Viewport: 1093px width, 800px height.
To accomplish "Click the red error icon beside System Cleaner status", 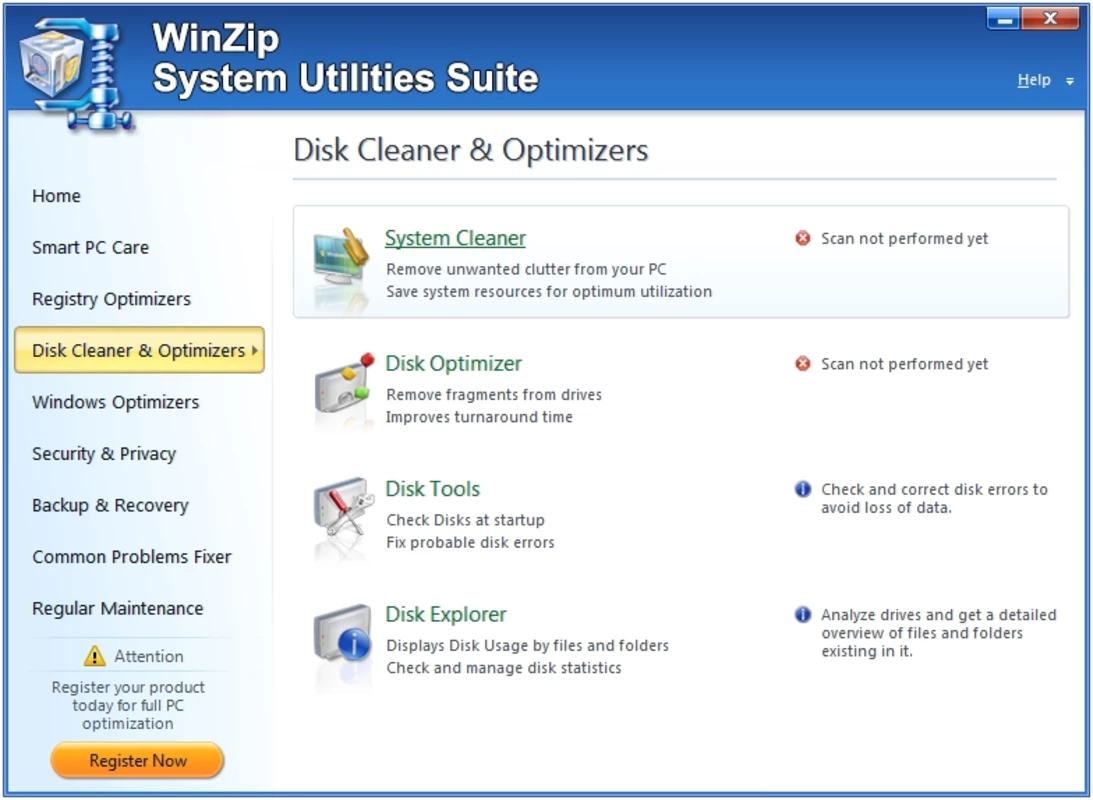I will tap(803, 238).
